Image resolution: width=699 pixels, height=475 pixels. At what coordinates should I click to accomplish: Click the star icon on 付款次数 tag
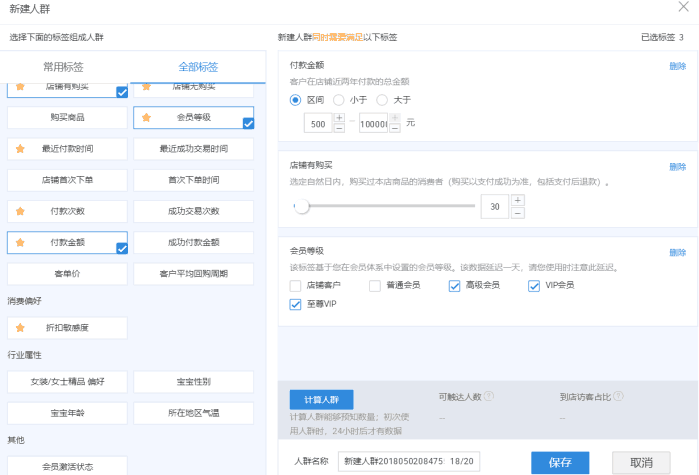[20, 211]
